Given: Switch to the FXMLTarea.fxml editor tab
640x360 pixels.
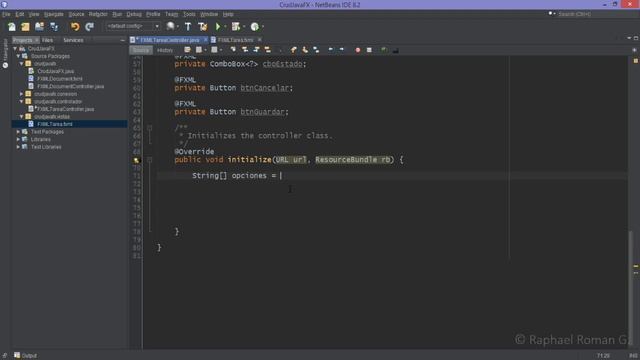Looking at the screenshot, I should (236, 40).
